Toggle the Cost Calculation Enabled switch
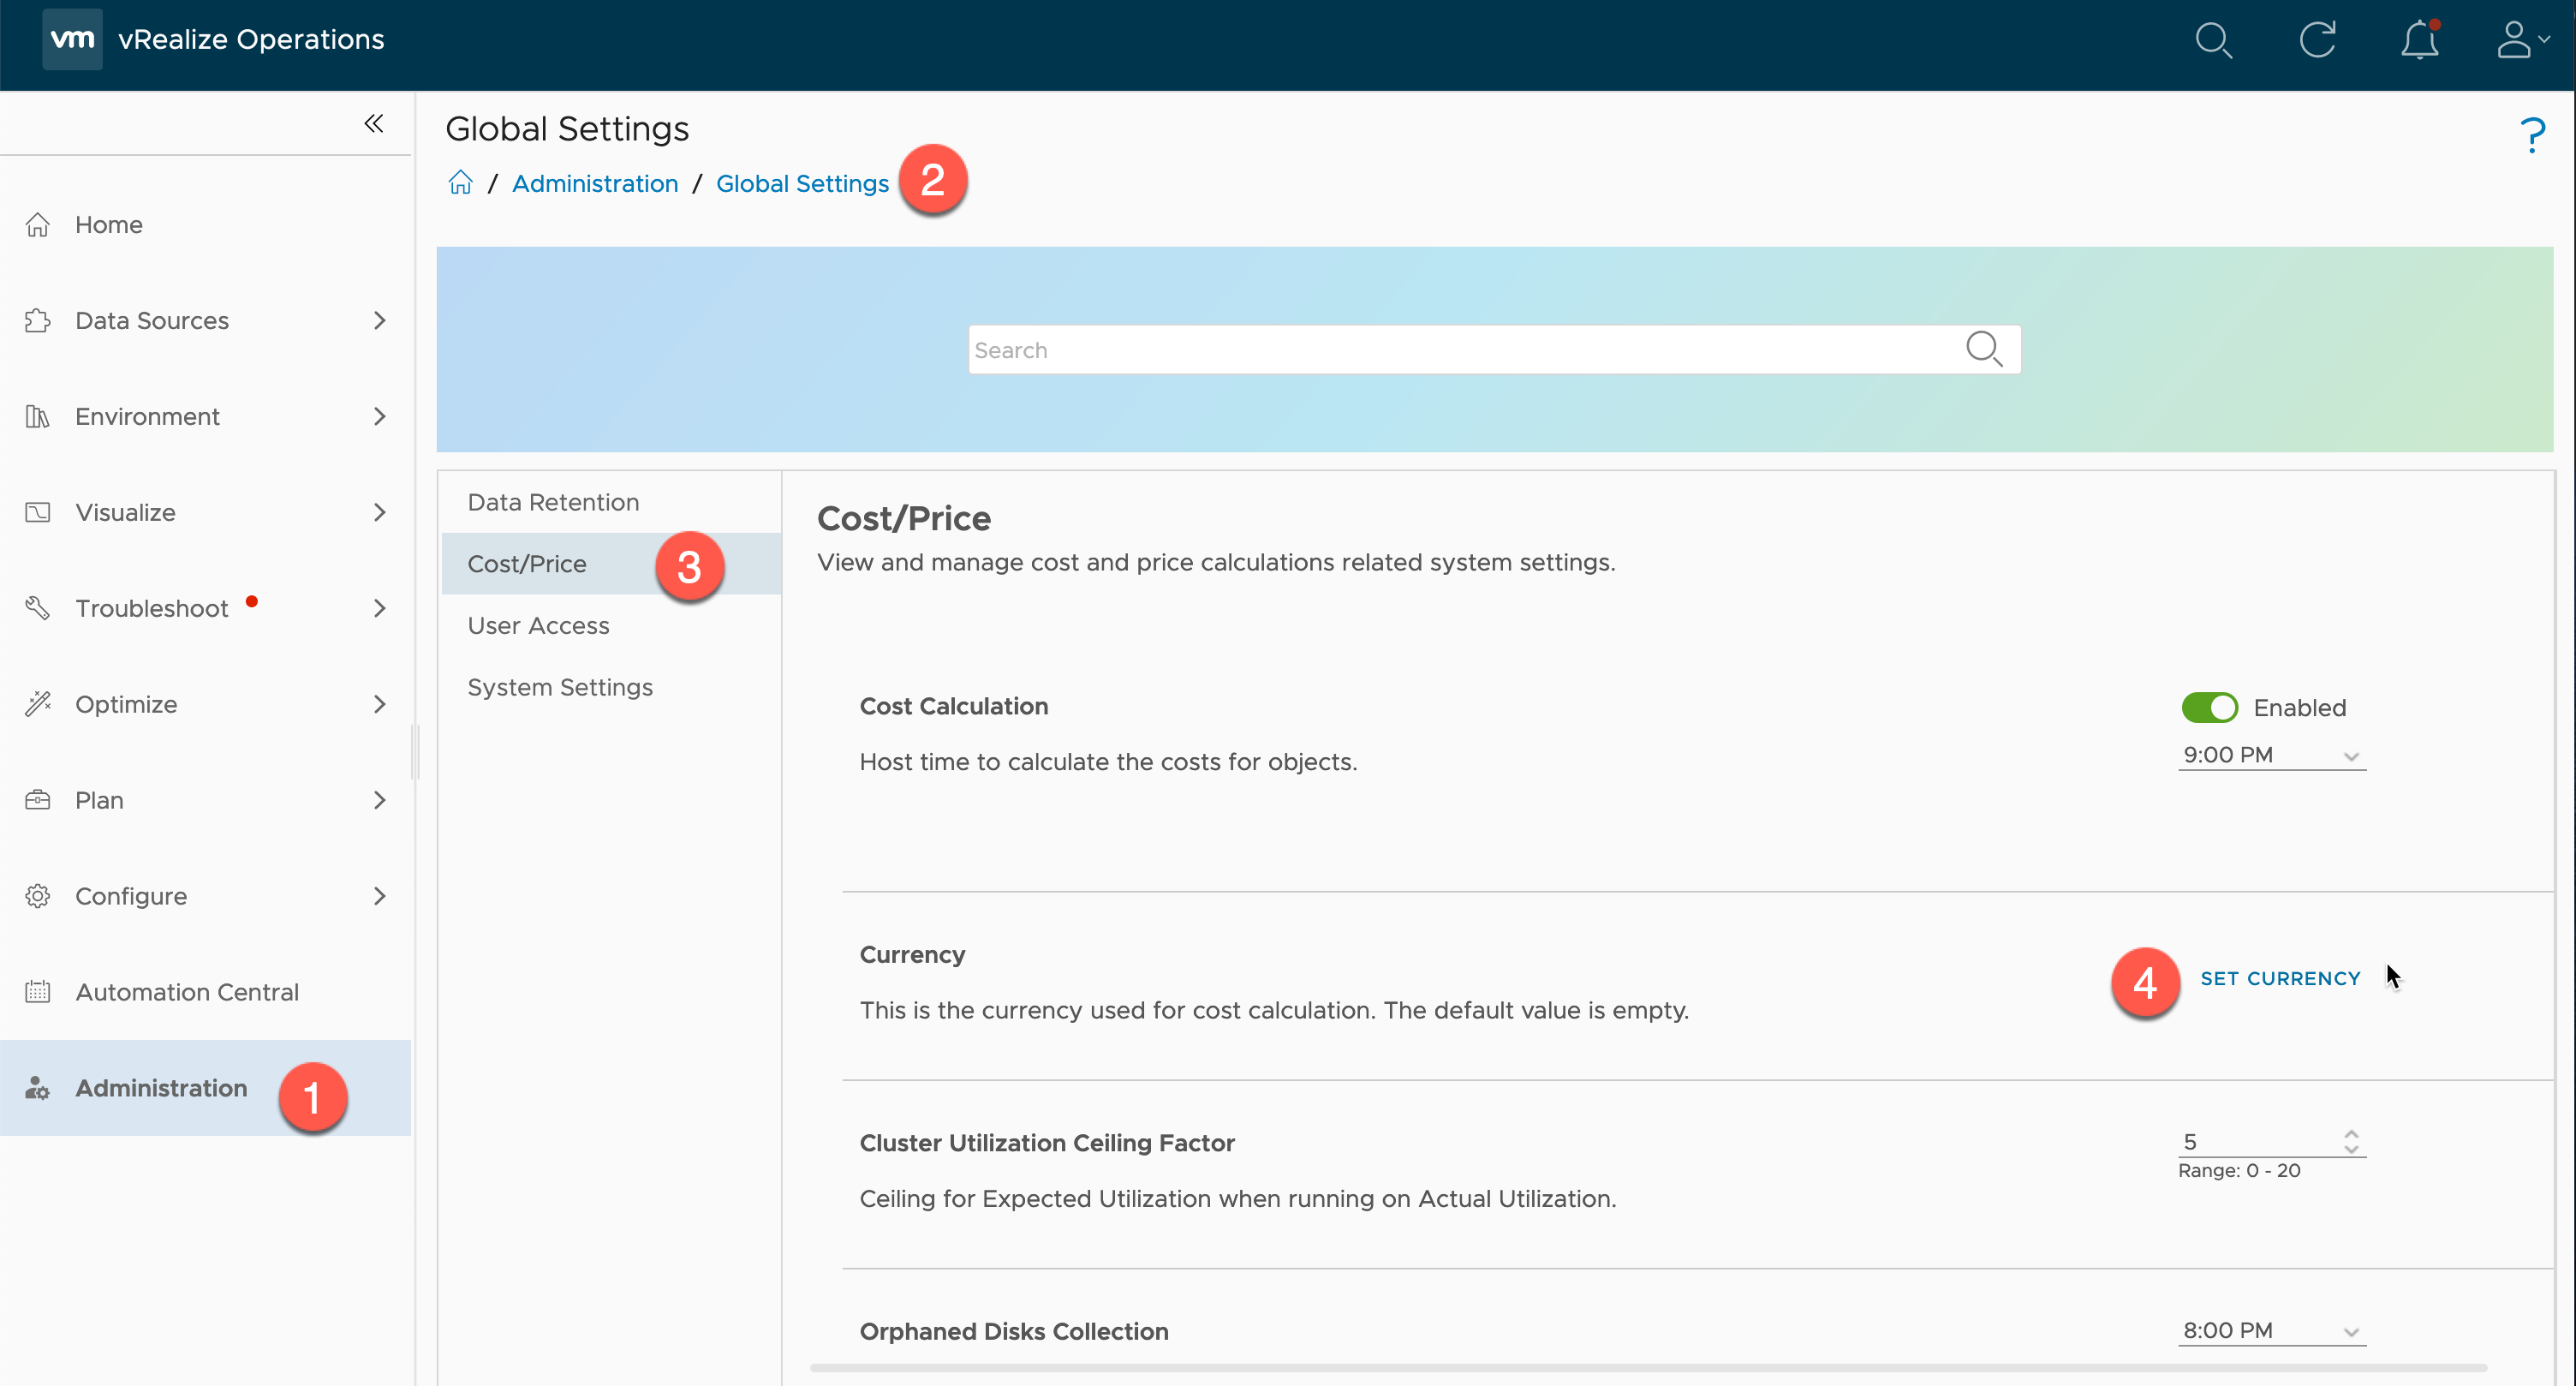This screenshot has width=2576, height=1386. [2209, 708]
